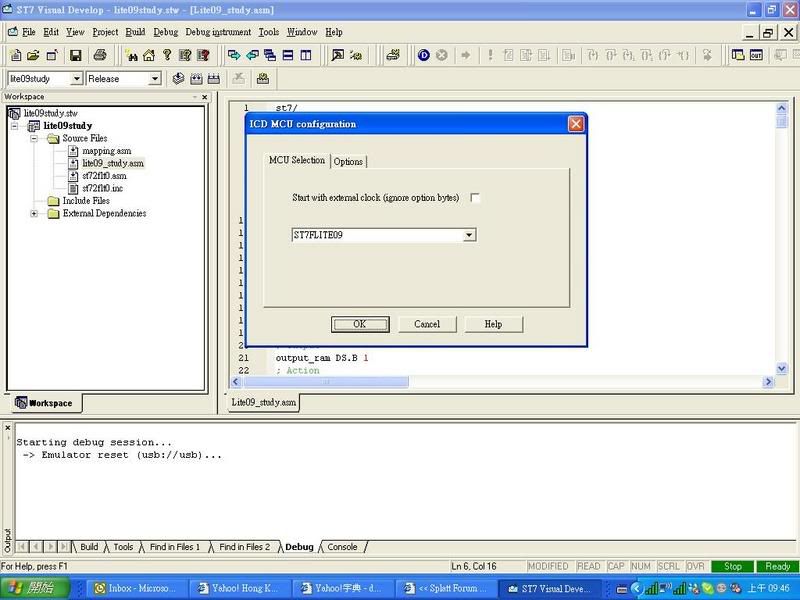
Task: Click the Stop Debugging grey X icon
Action: (442, 55)
